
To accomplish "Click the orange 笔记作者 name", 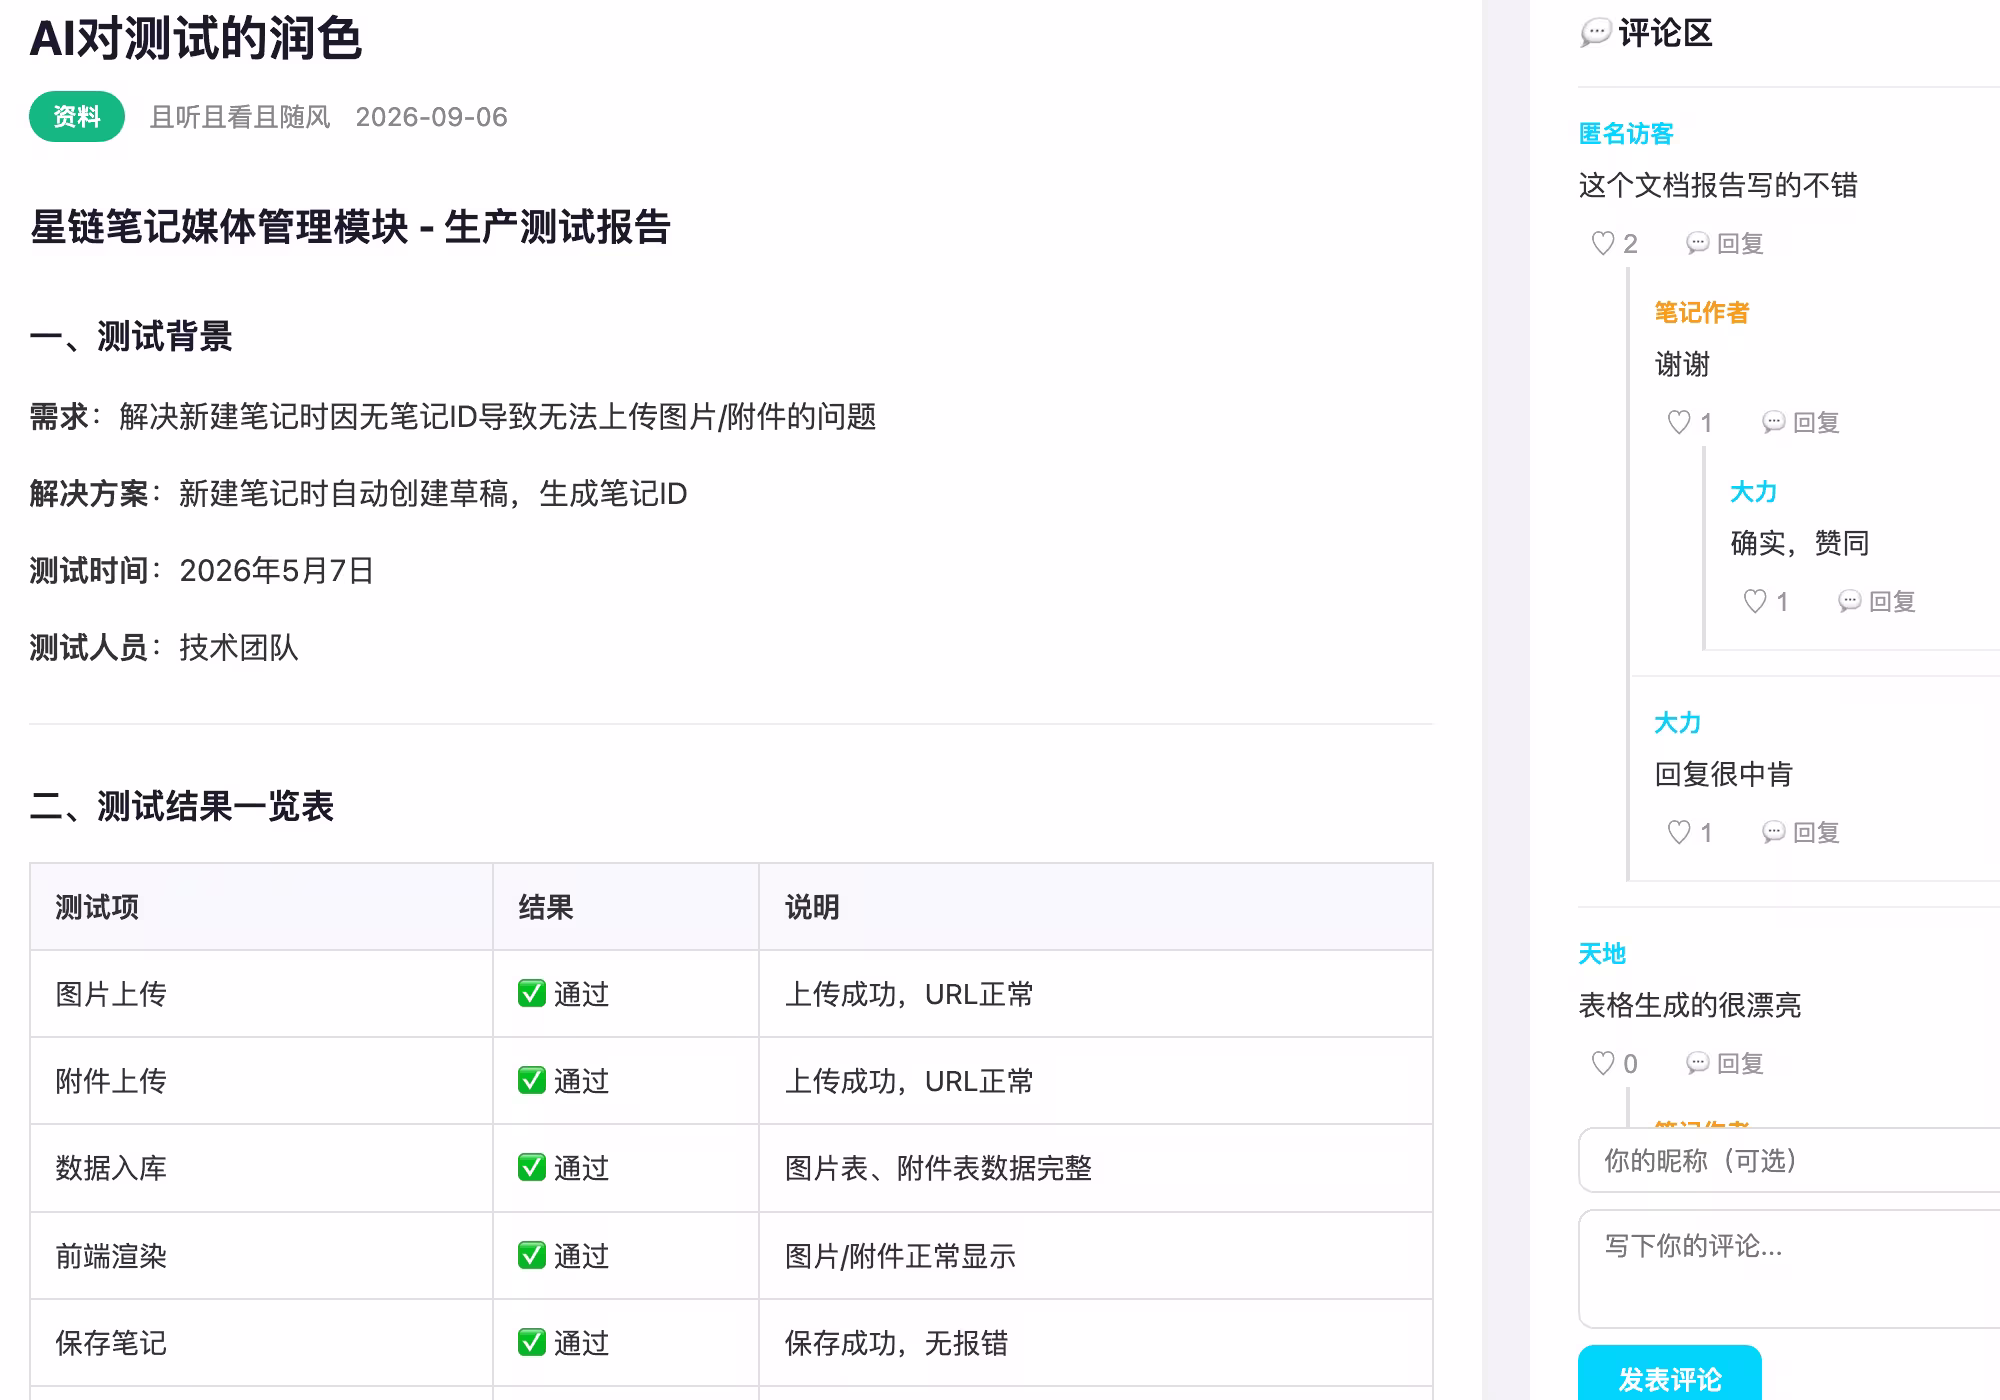I will 1702,313.
